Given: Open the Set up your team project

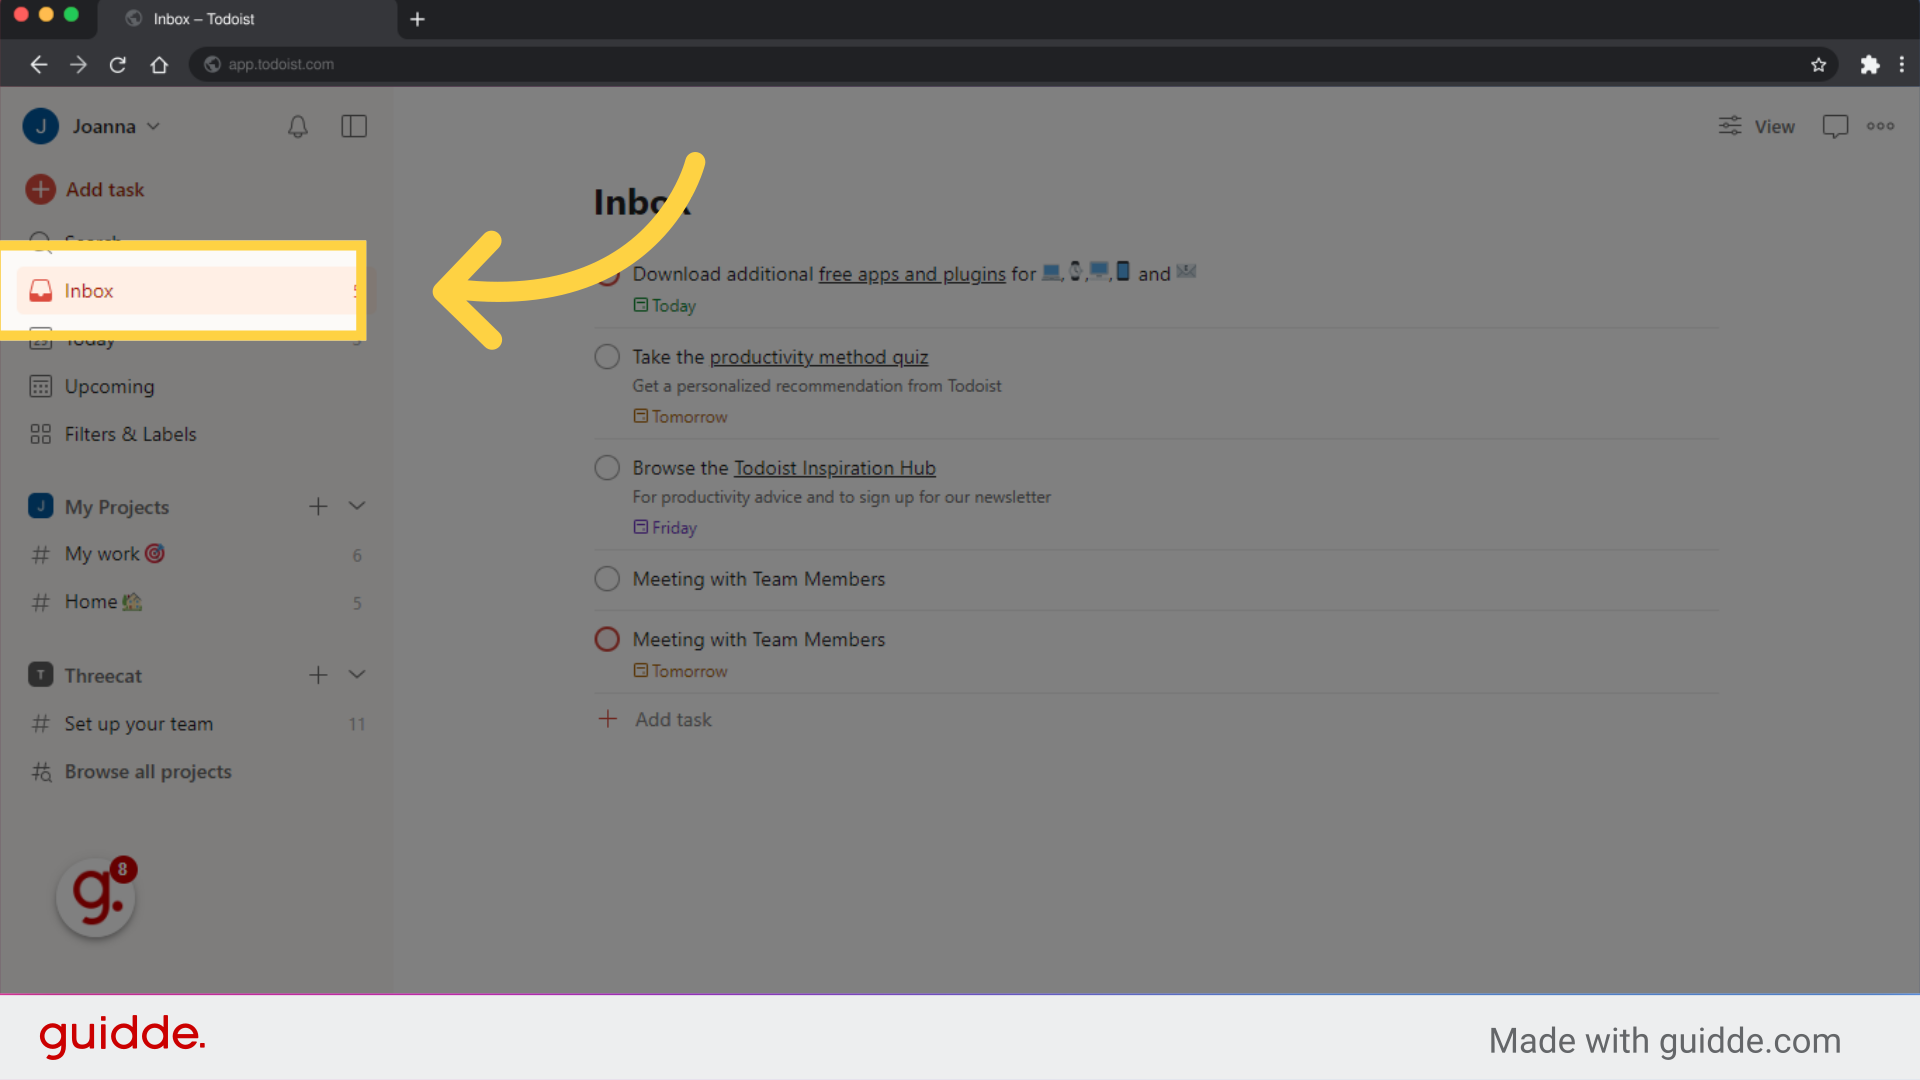Looking at the screenshot, I should click(x=138, y=723).
